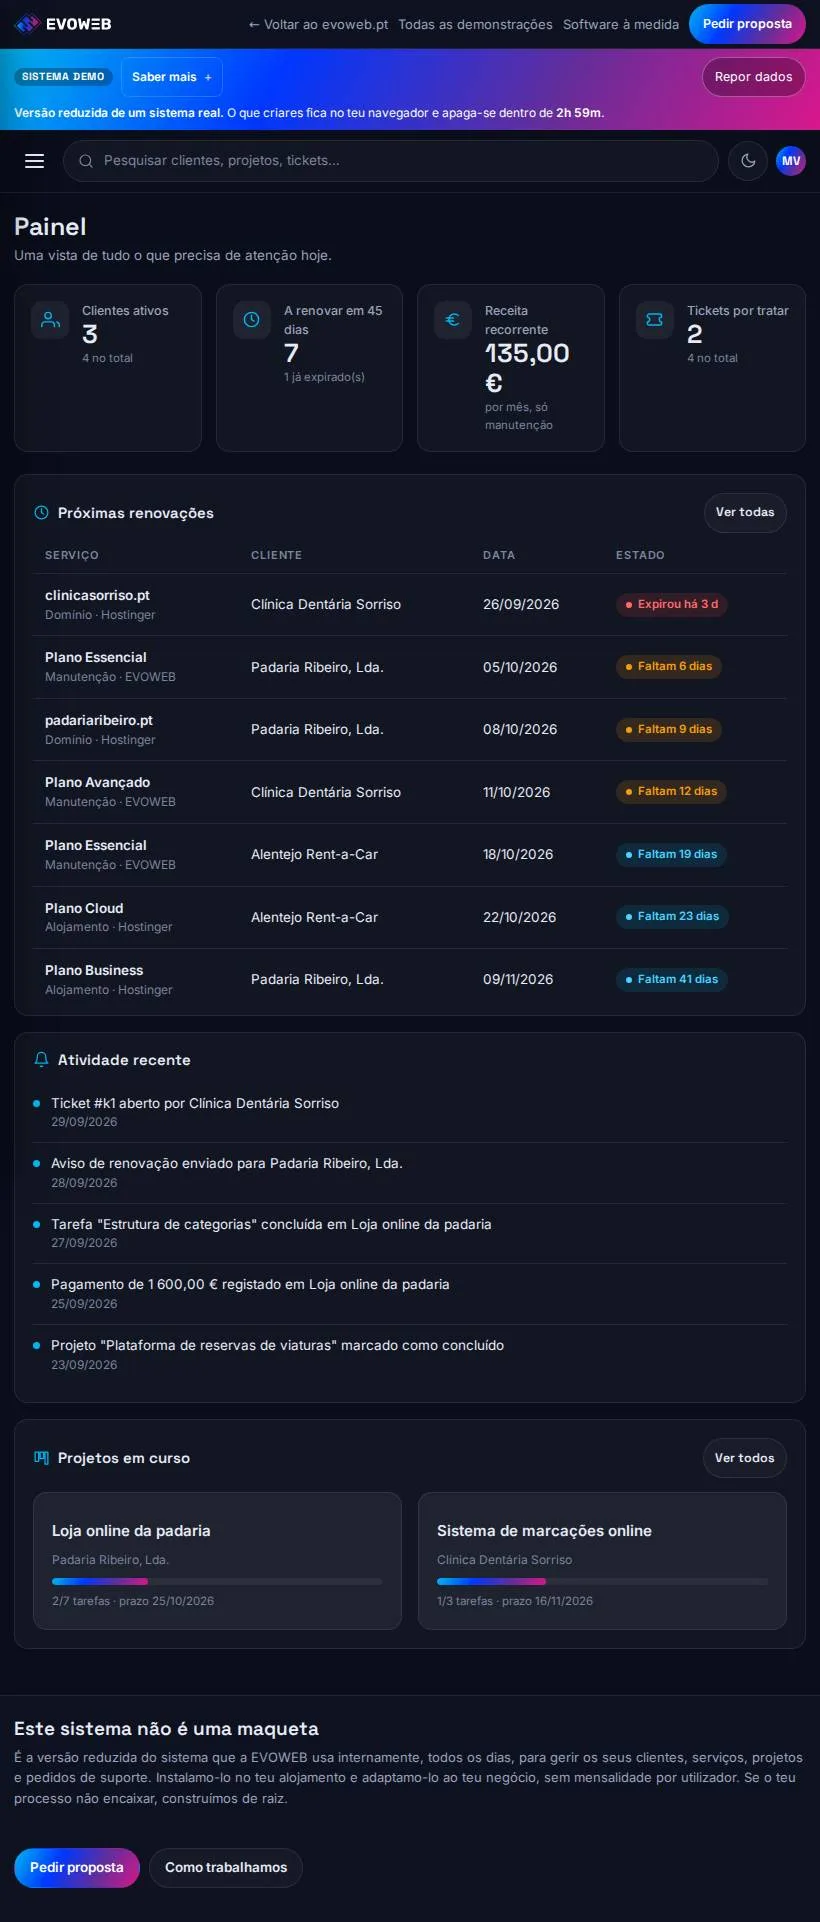820x1922 pixels.
Task: Focus the Pesquisar clientes search field
Action: (x=391, y=161)
